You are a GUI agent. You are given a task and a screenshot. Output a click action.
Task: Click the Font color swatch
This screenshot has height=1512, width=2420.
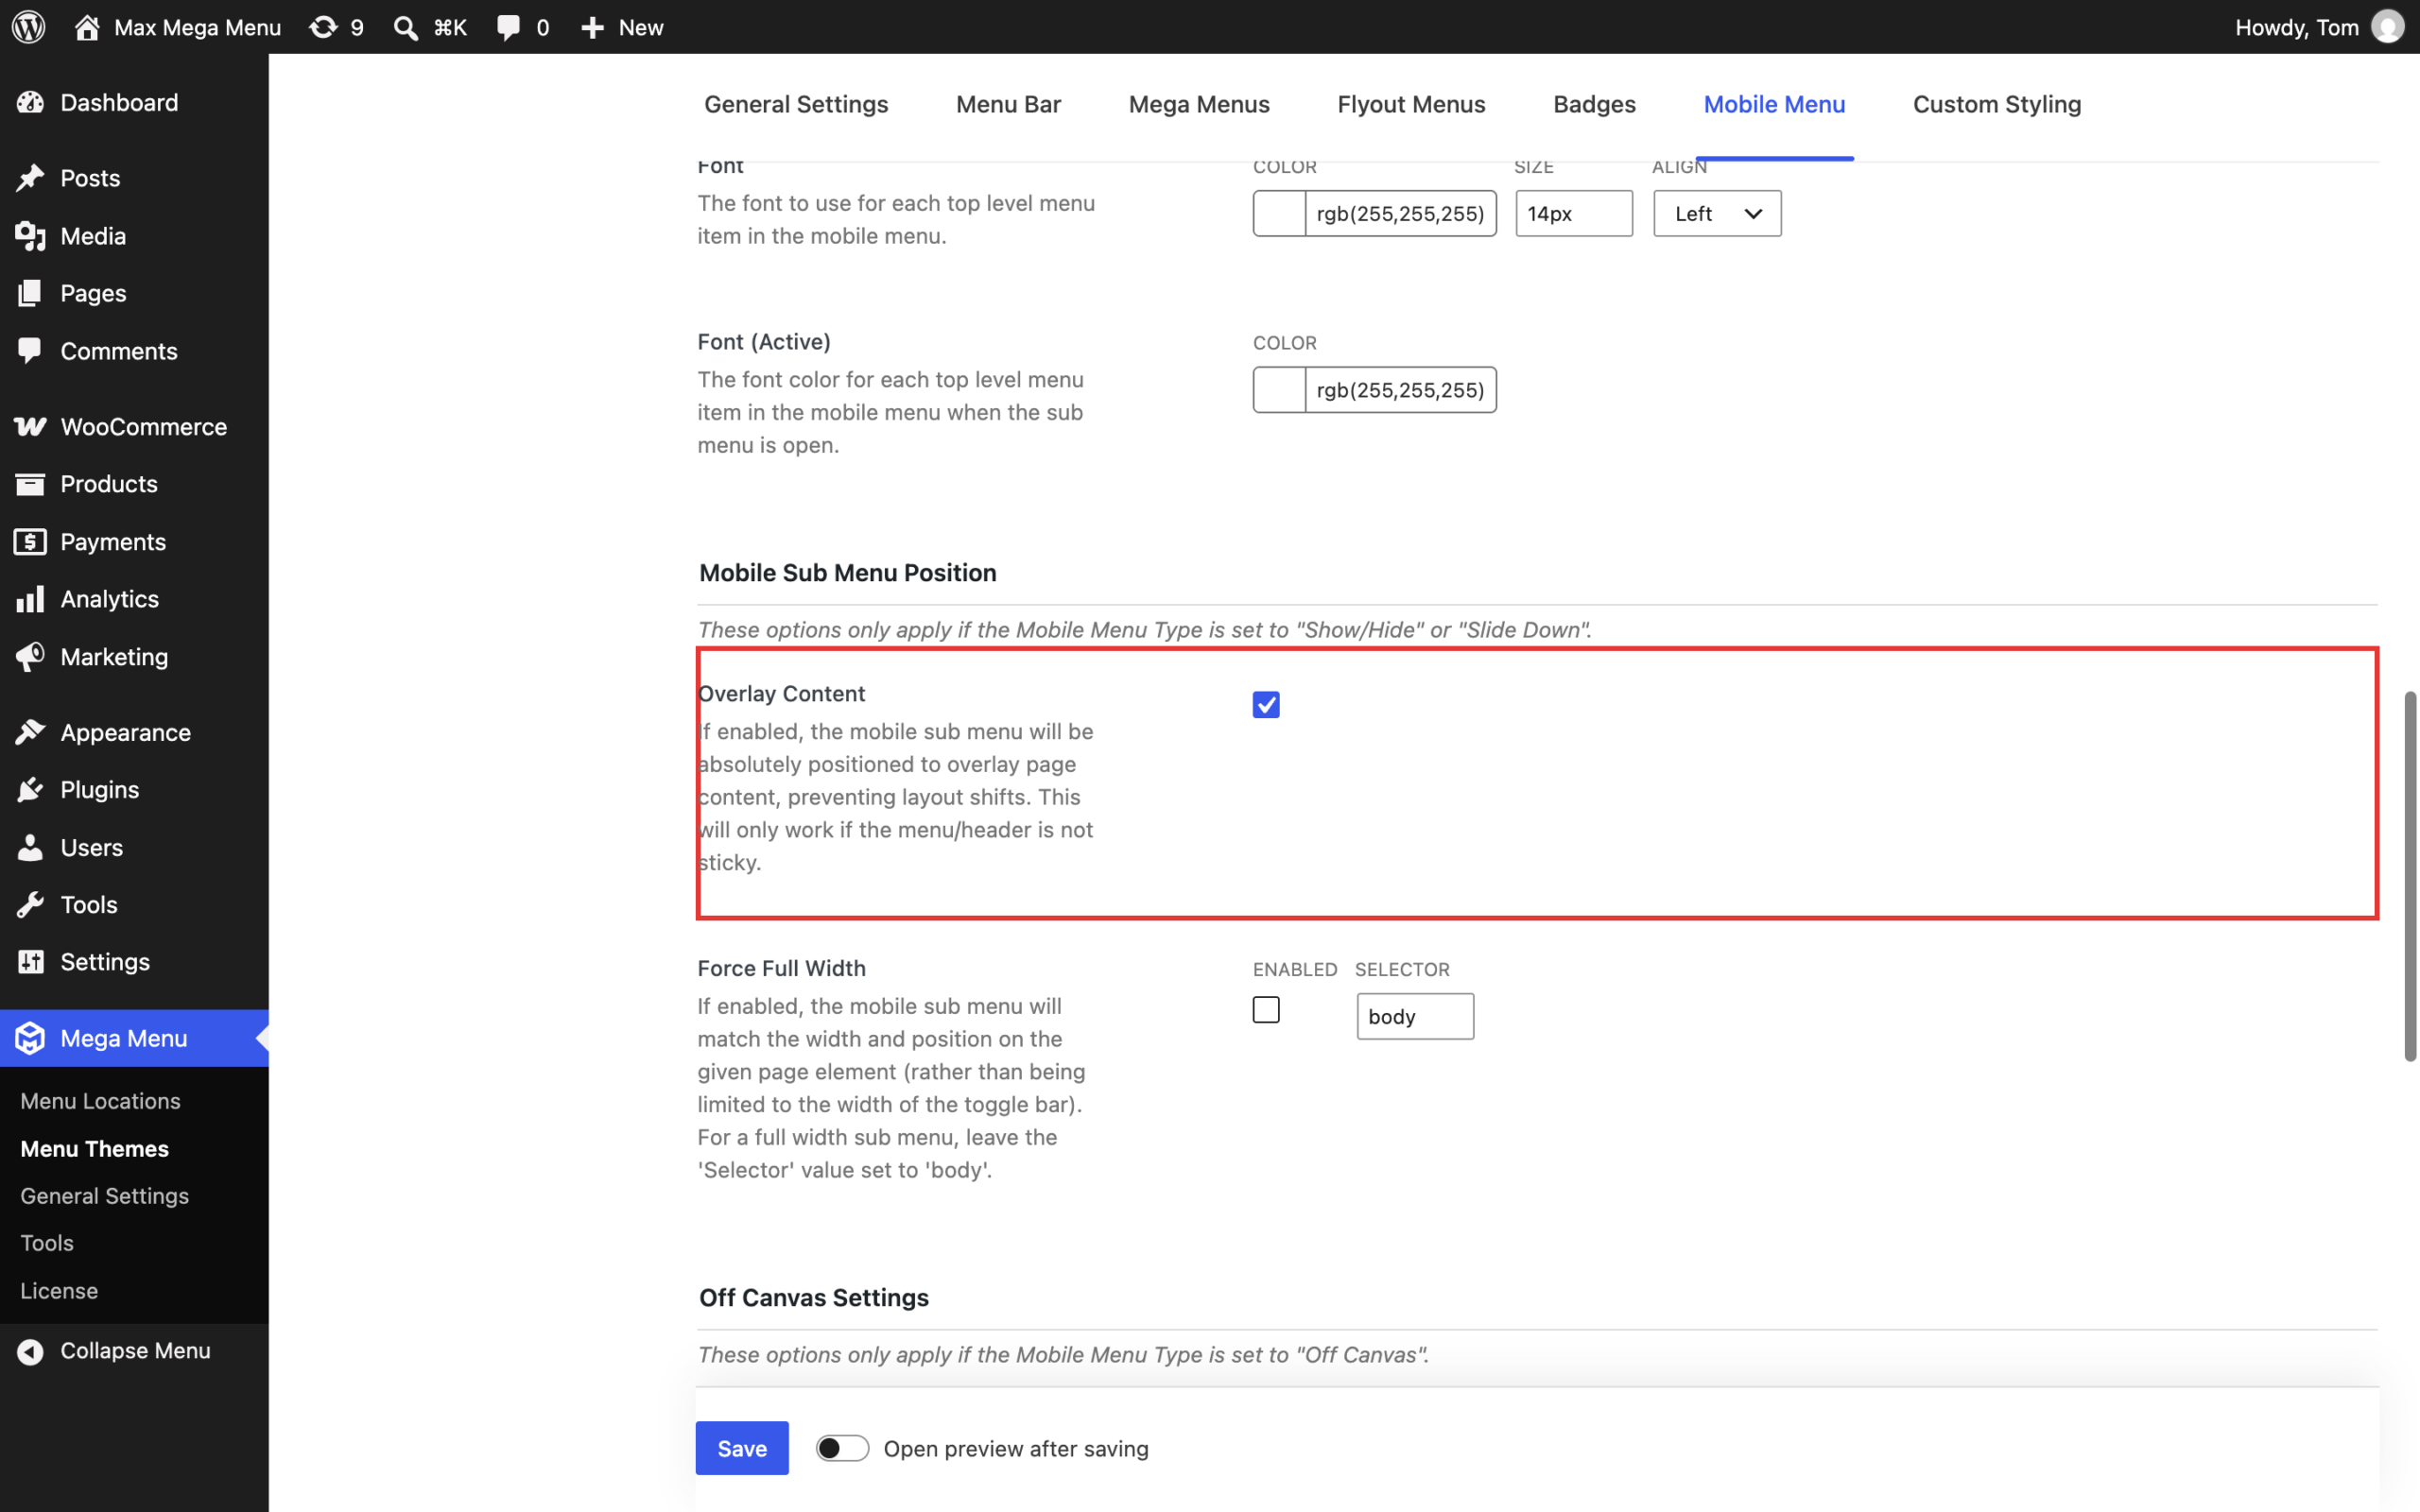(1279, 213)
